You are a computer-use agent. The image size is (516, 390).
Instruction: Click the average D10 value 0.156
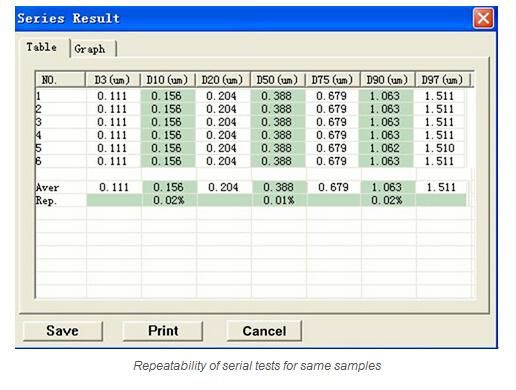(169, 187)
